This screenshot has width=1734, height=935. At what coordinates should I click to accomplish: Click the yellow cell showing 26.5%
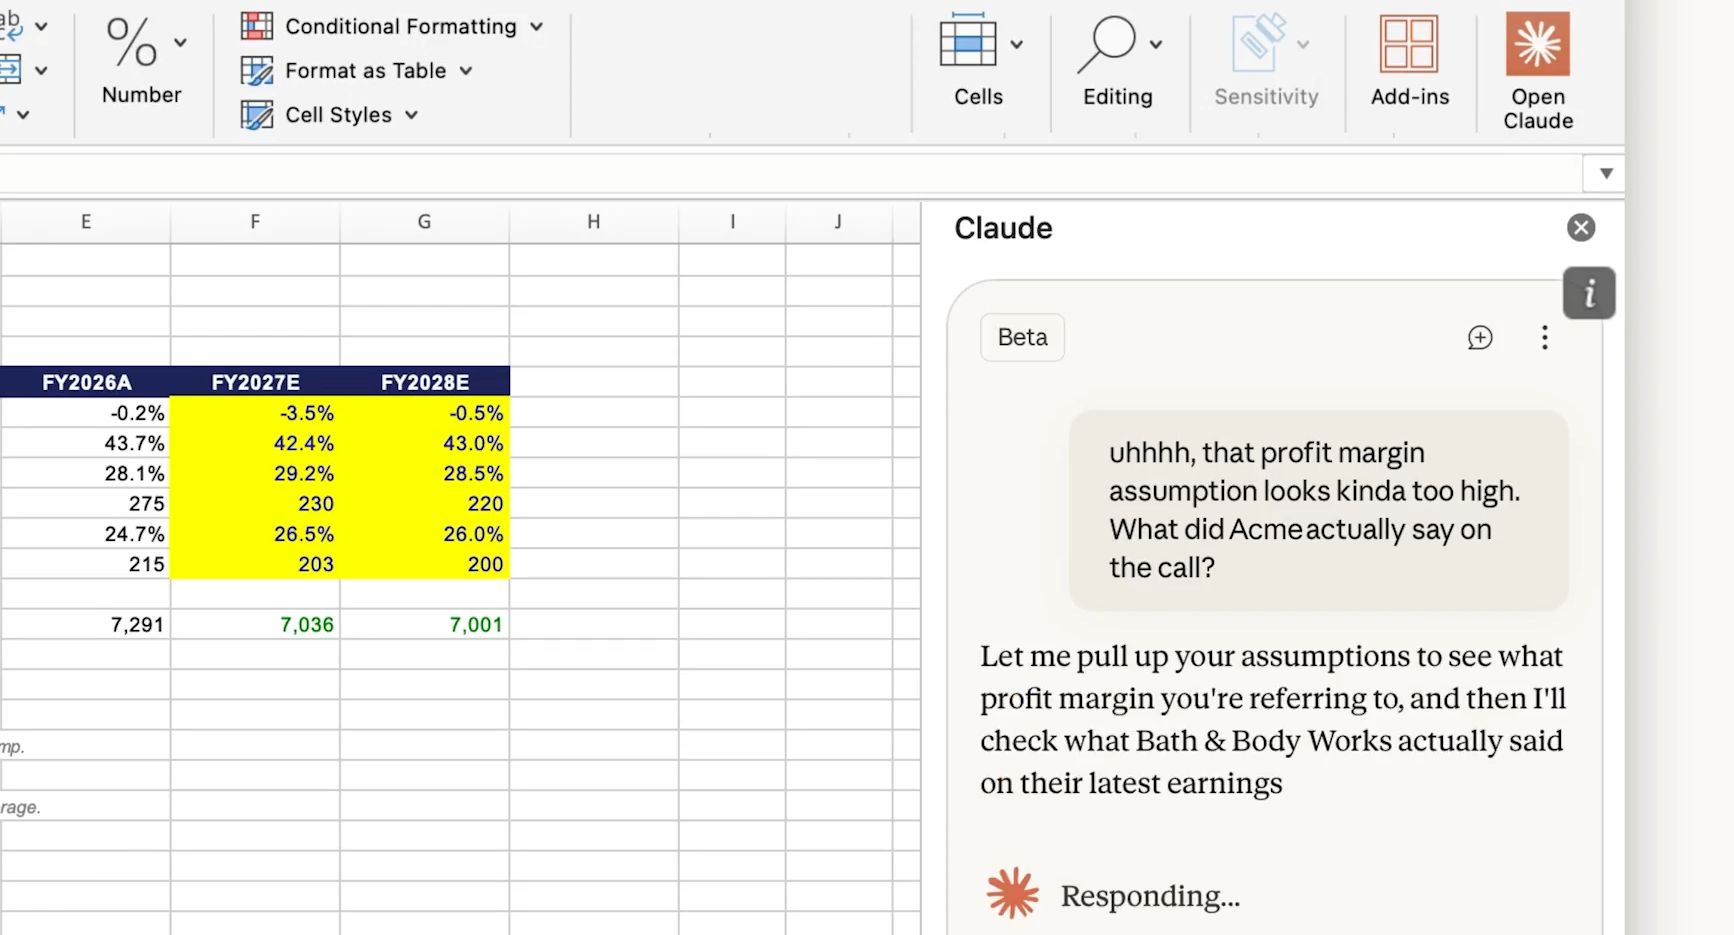(255, 534)
